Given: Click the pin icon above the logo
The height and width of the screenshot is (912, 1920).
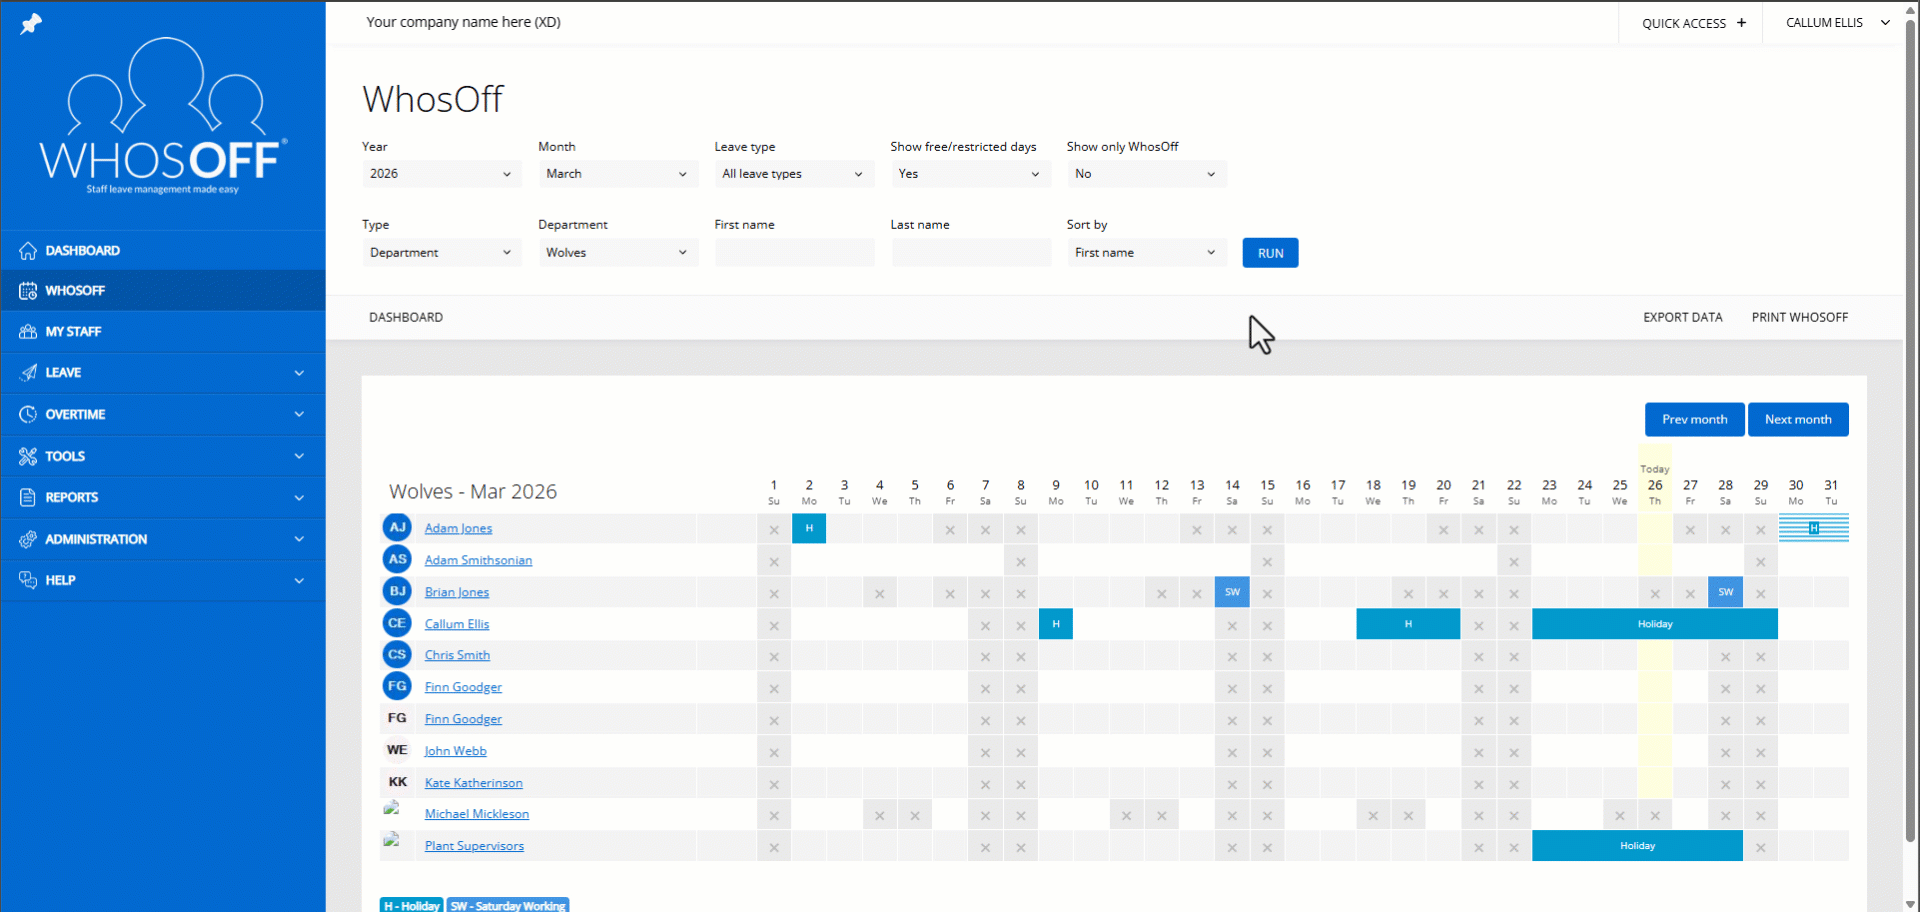Looking at the screenshot, I should pyautogui.click(x=31, y=23).
